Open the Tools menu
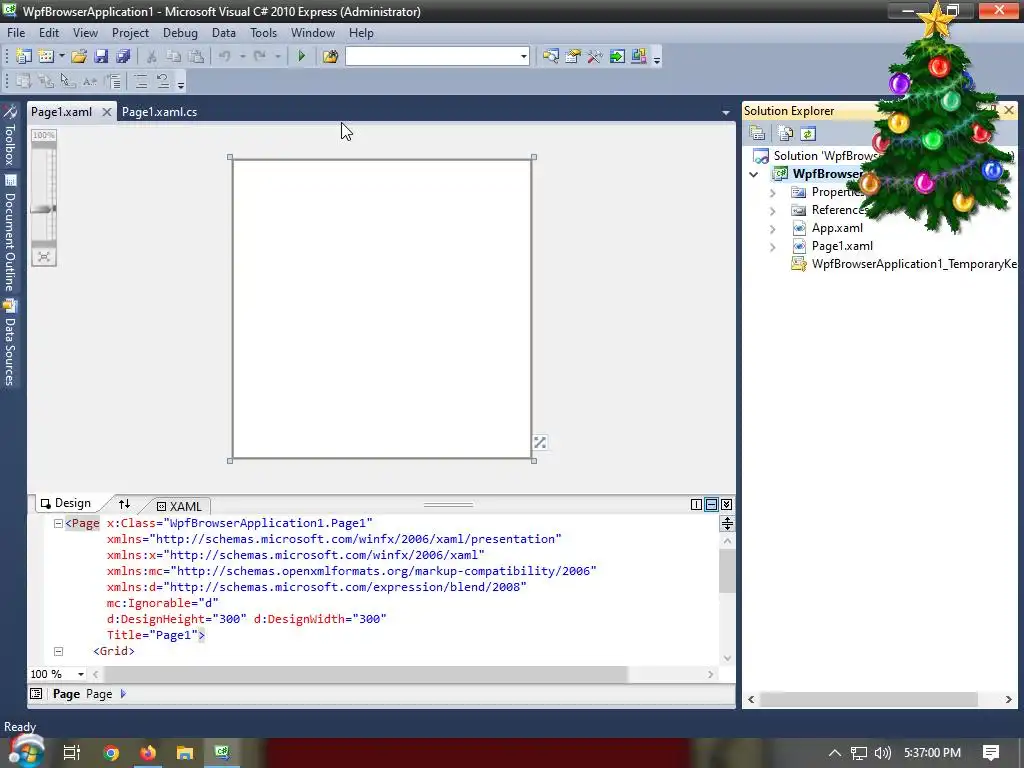 coord(263,33)
